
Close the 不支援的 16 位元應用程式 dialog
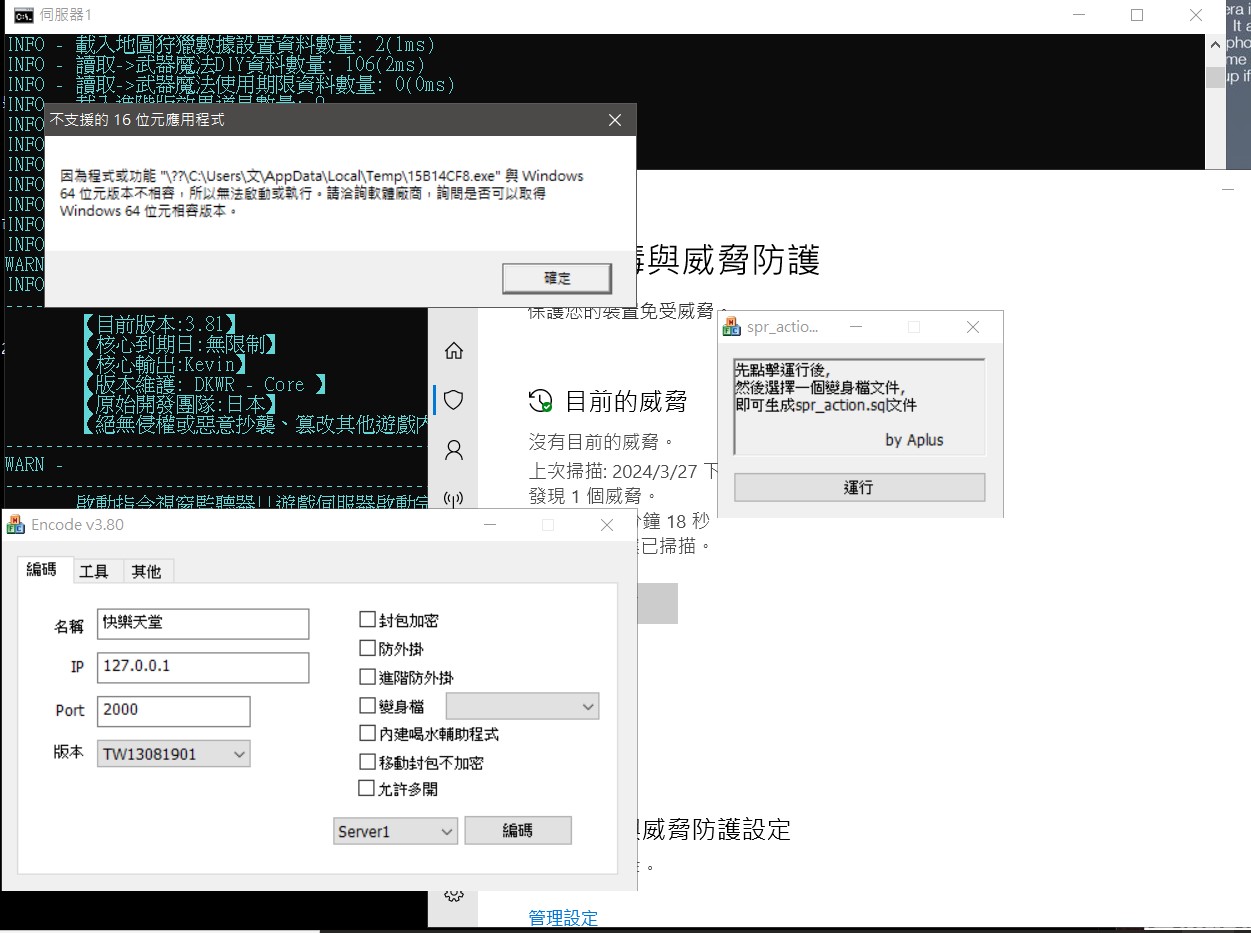[x=616, y=120]
